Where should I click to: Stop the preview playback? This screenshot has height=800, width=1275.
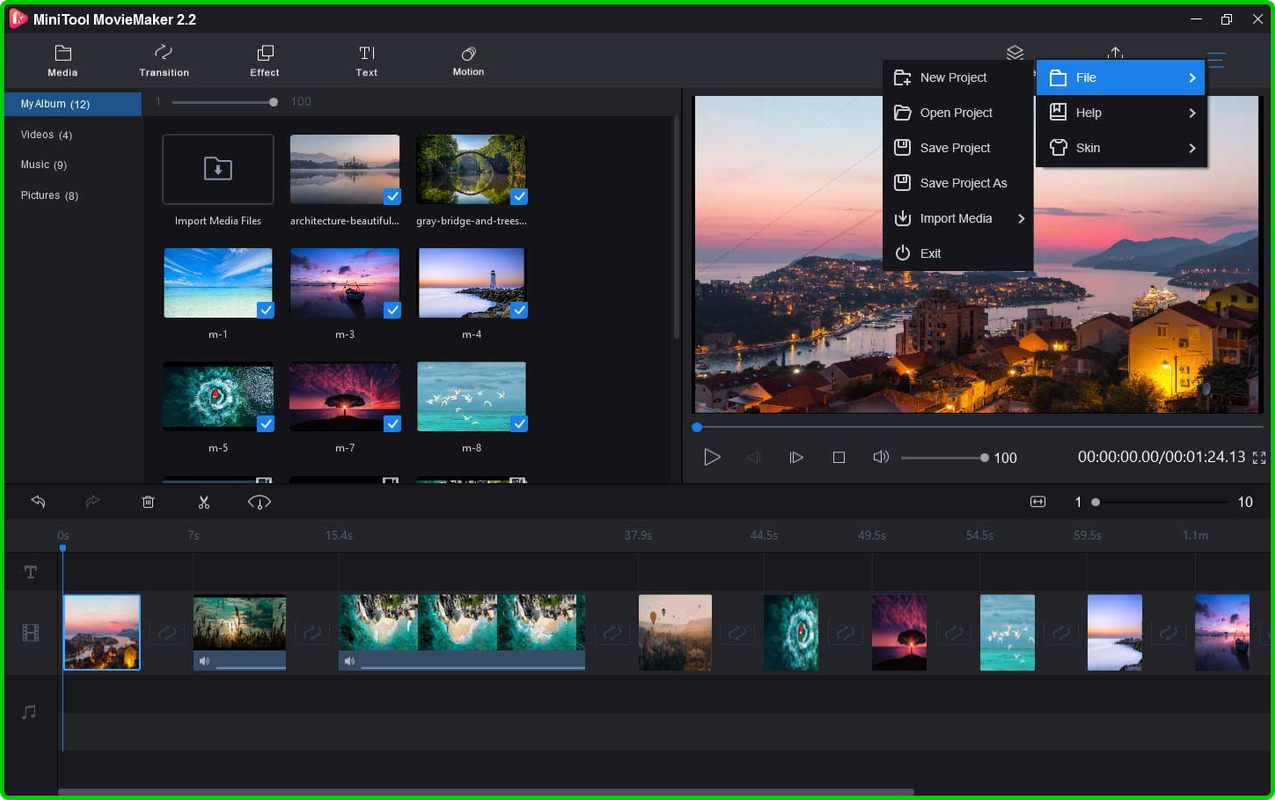(839, 457)
